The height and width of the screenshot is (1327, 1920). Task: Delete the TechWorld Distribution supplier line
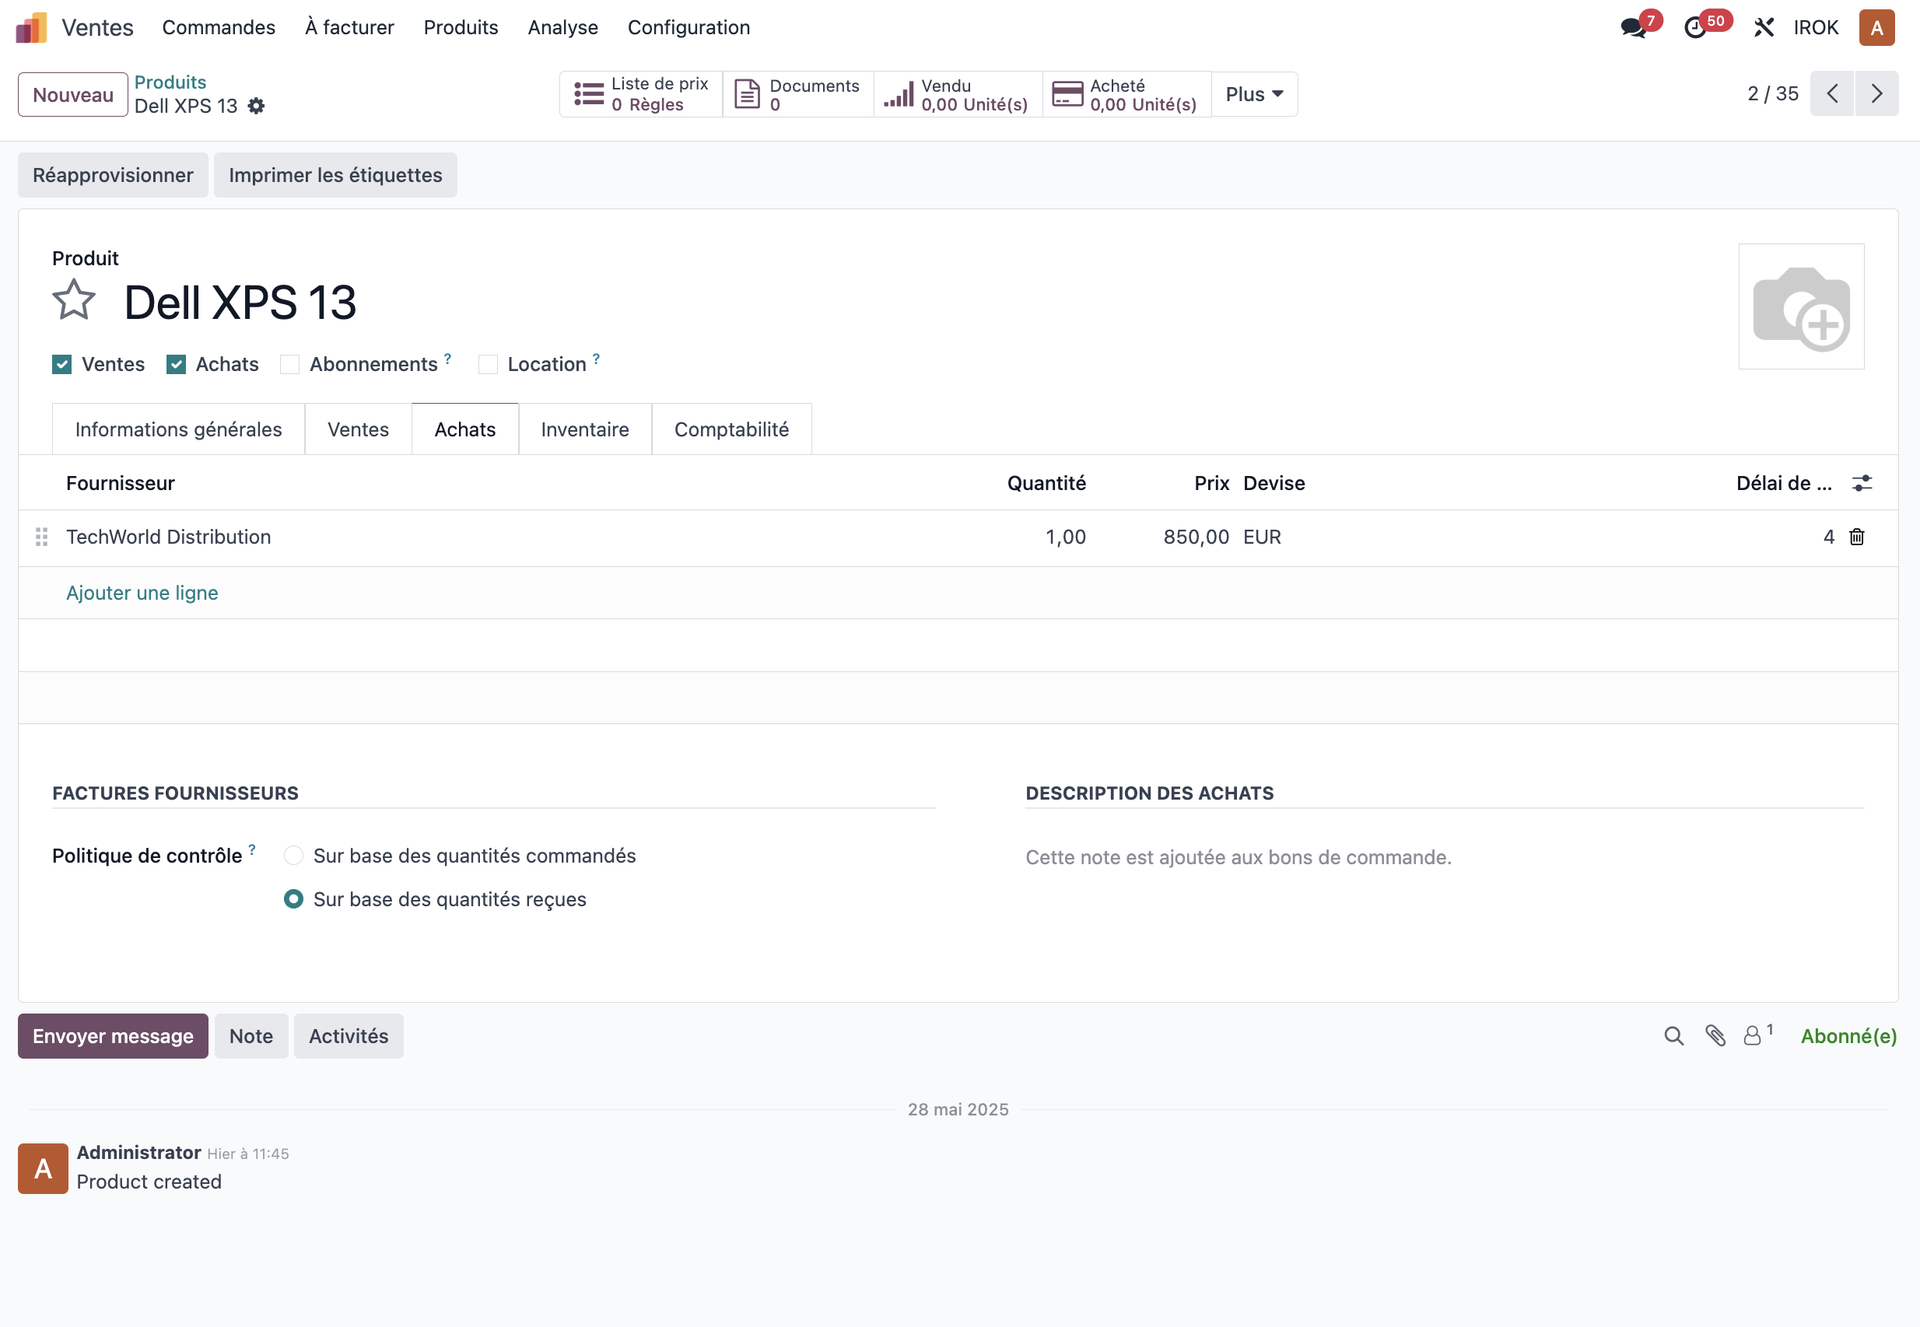coord(1857,537)
